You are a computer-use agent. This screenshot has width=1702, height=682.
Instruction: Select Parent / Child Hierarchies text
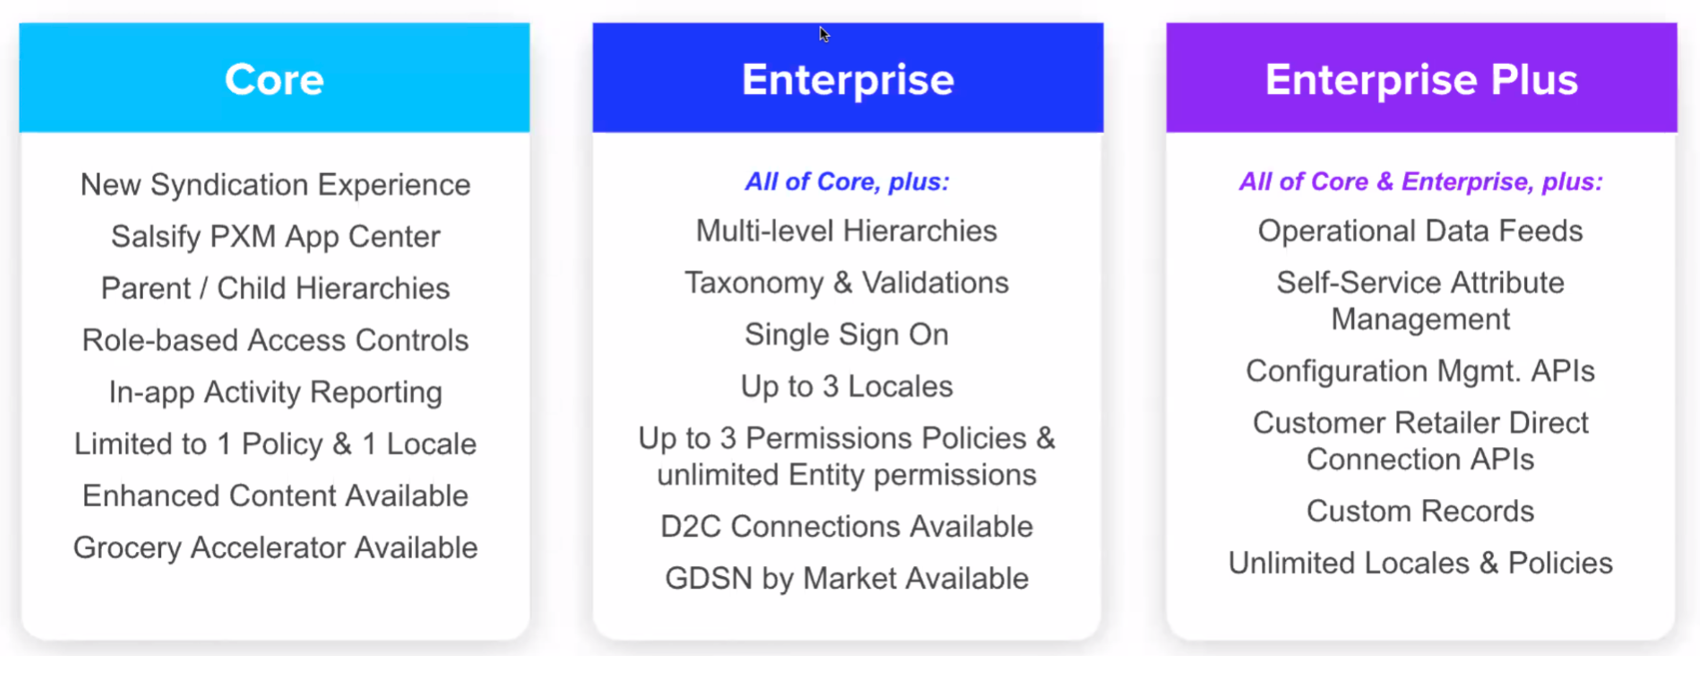(275, 289)
